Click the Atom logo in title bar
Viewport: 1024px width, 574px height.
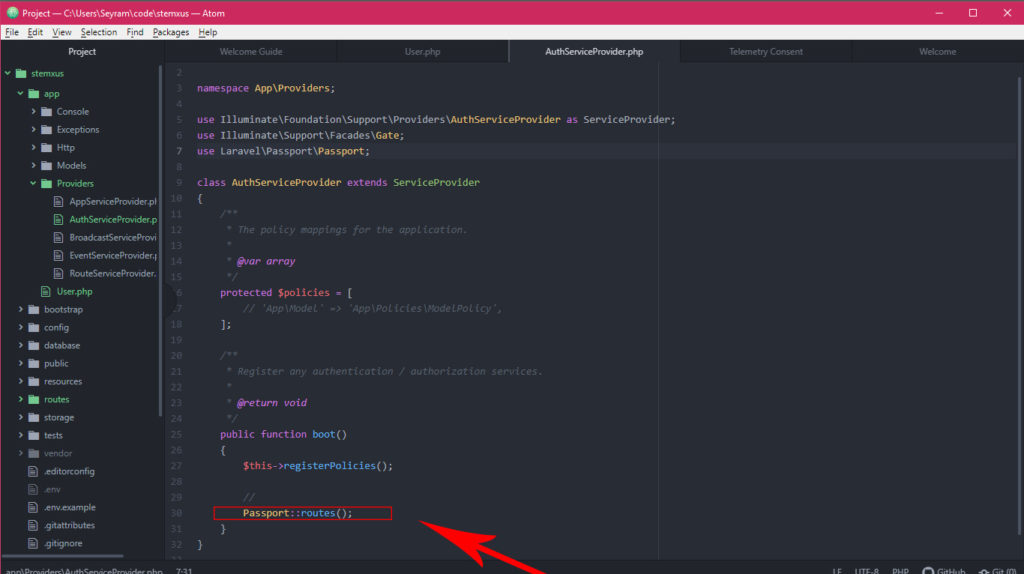click(x=12, y=13)
